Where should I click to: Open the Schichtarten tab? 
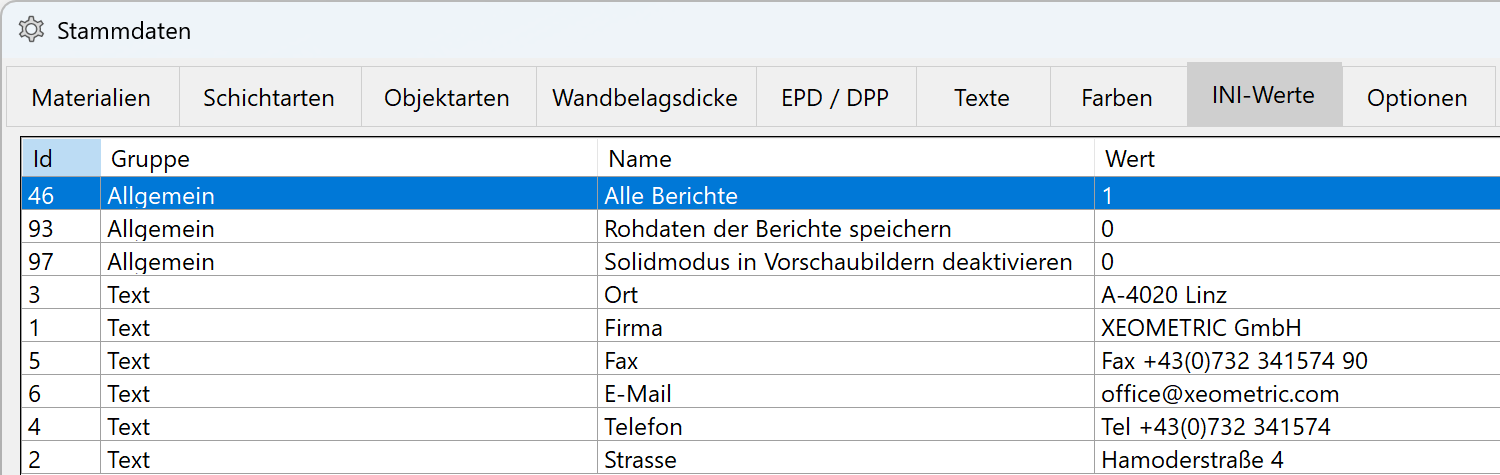point(269,97)
